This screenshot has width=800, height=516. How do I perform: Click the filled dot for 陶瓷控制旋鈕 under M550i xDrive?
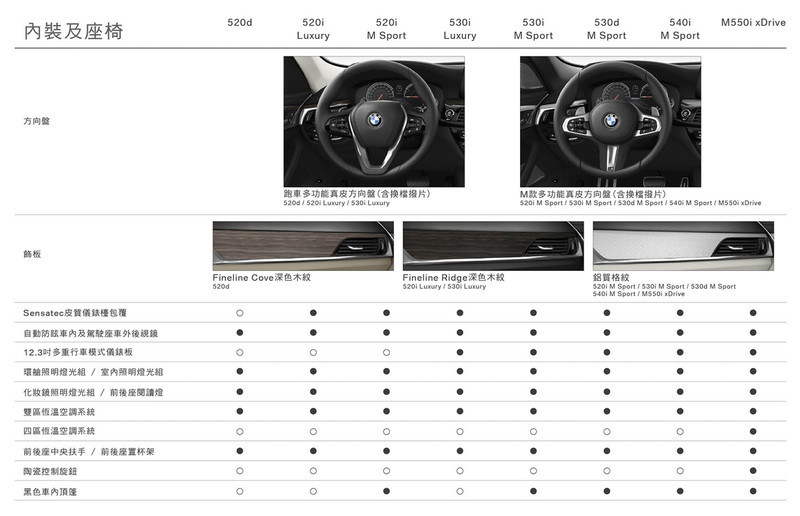pos(753,471)
